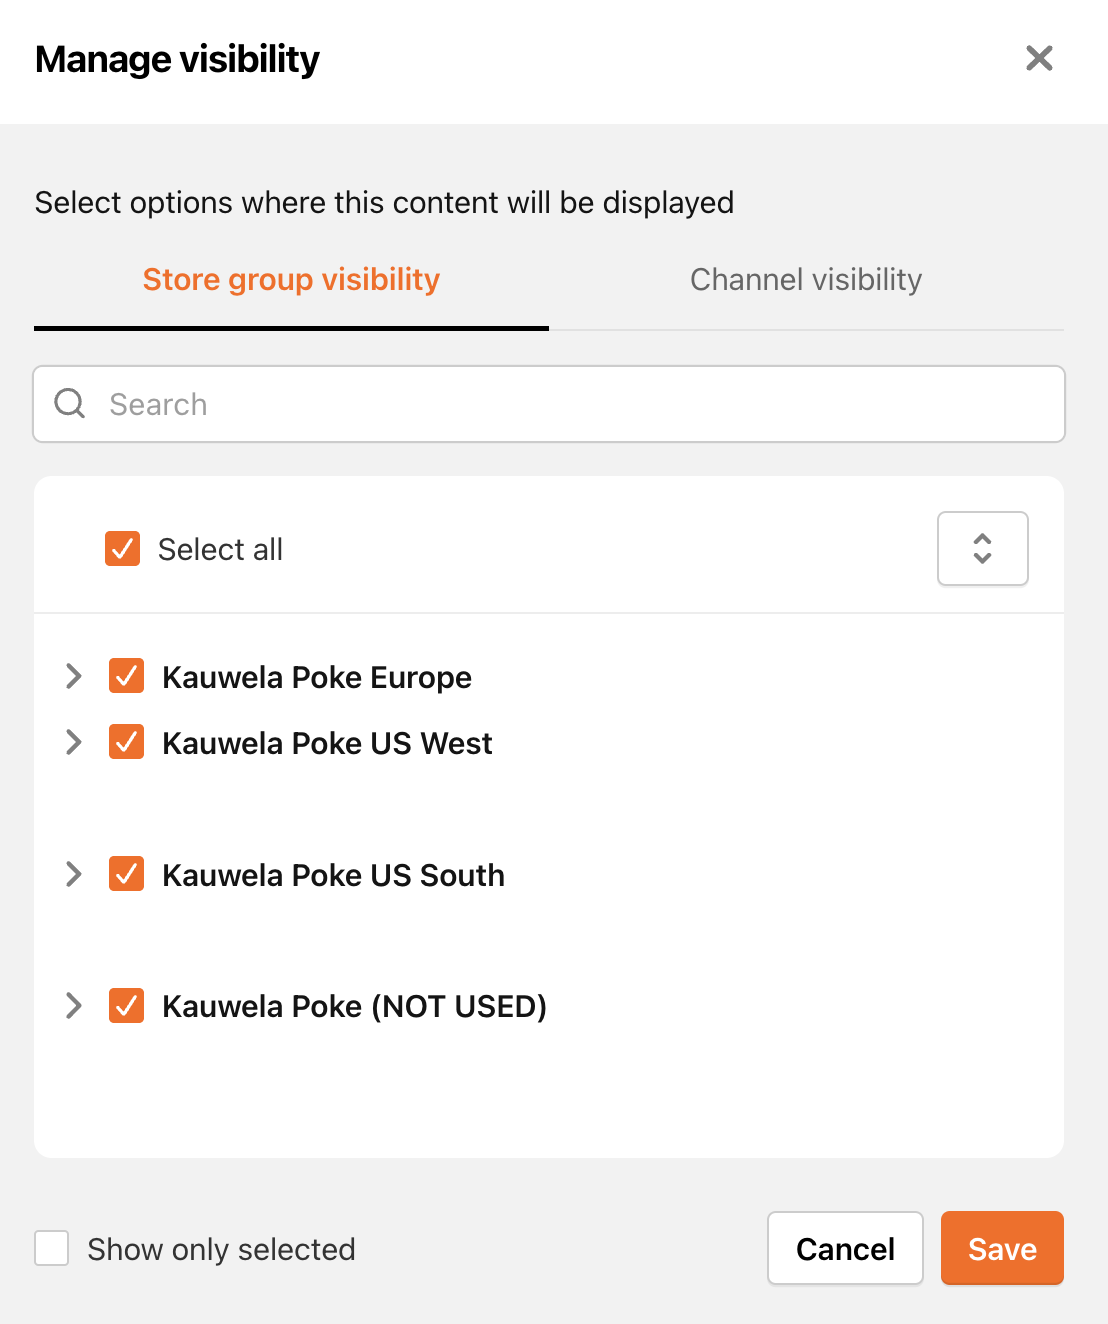Switch to Channel visibility tab
Screen dimensions: 1108x1324
point(806,280)
